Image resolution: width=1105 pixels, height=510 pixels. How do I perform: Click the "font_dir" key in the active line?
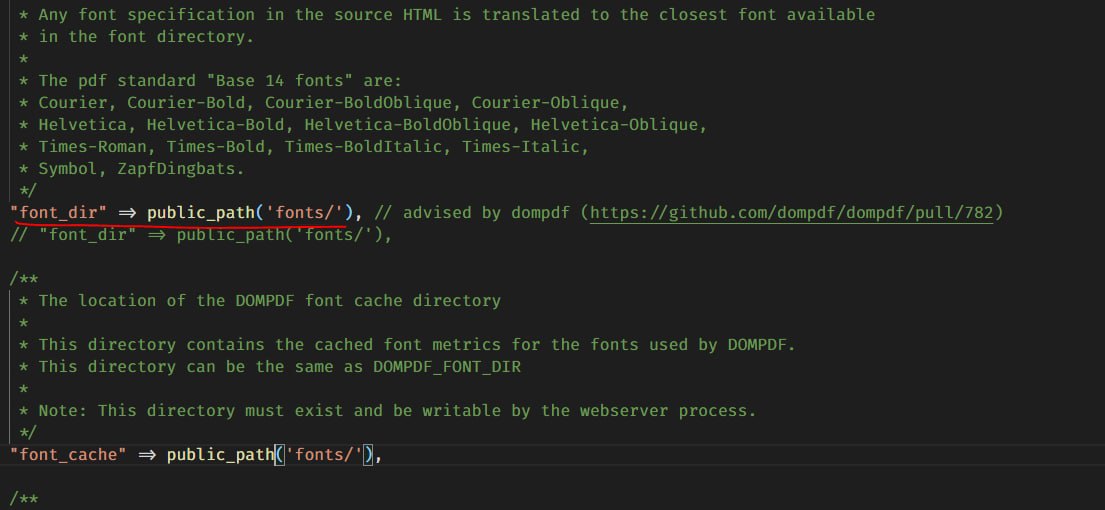[x=58, y=212]
